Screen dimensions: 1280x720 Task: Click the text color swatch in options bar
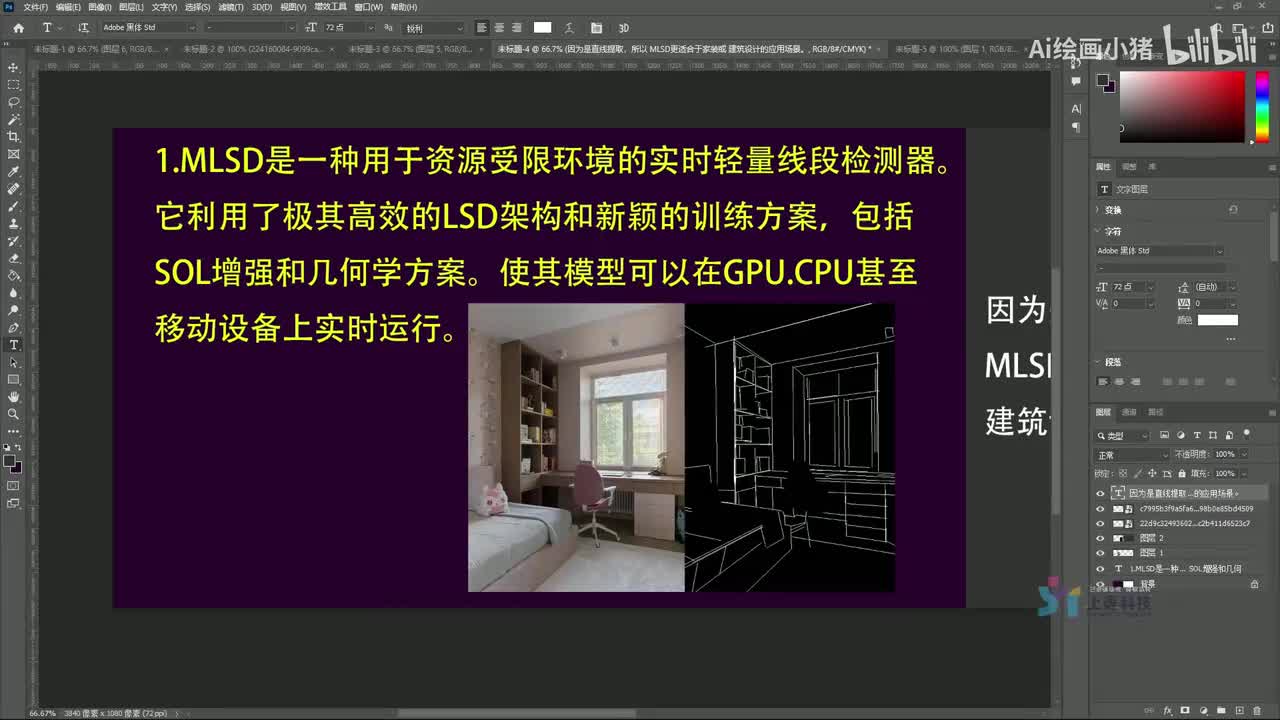pyautogui.click(x=542, y=28)
